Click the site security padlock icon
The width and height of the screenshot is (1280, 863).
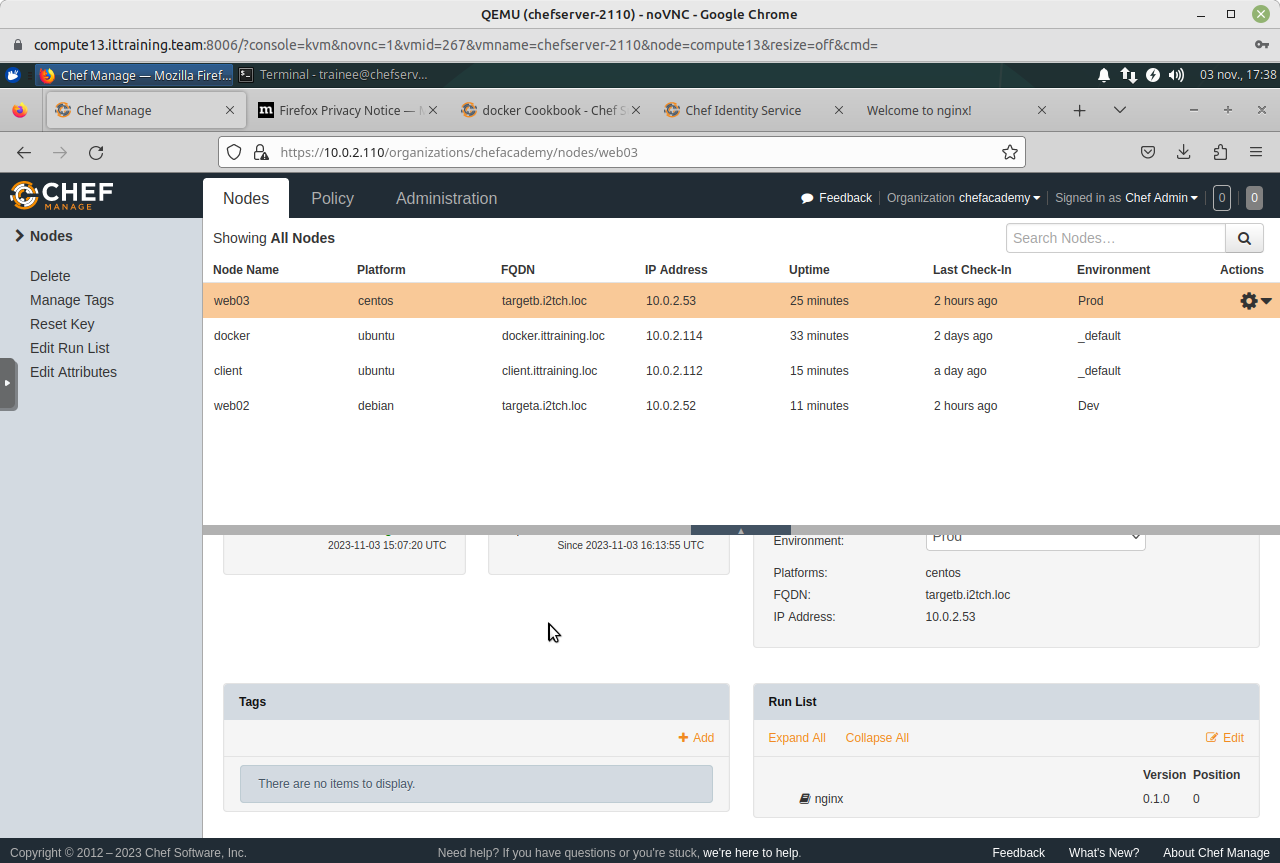(x=261, y=152)
